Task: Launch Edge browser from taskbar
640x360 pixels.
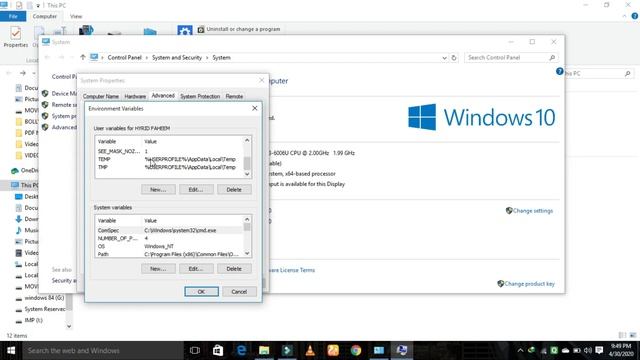Action: (x=241, y=351)
